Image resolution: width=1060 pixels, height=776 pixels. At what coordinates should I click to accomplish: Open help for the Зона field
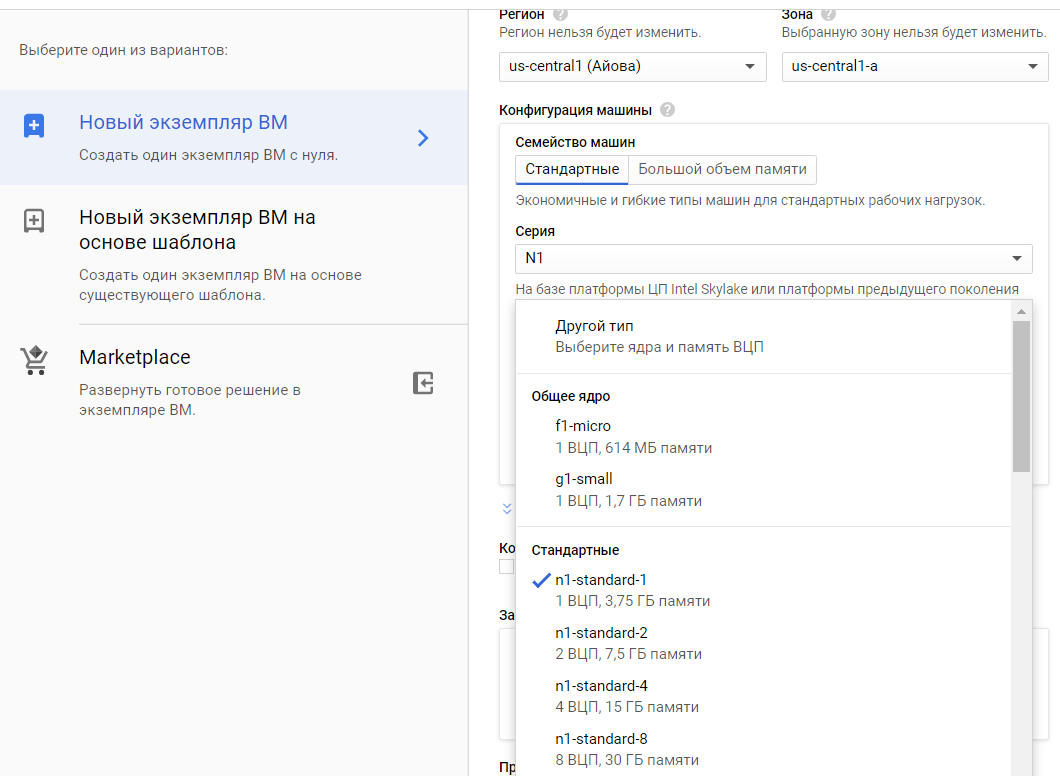pyautogui.click(x=828, y=14)
